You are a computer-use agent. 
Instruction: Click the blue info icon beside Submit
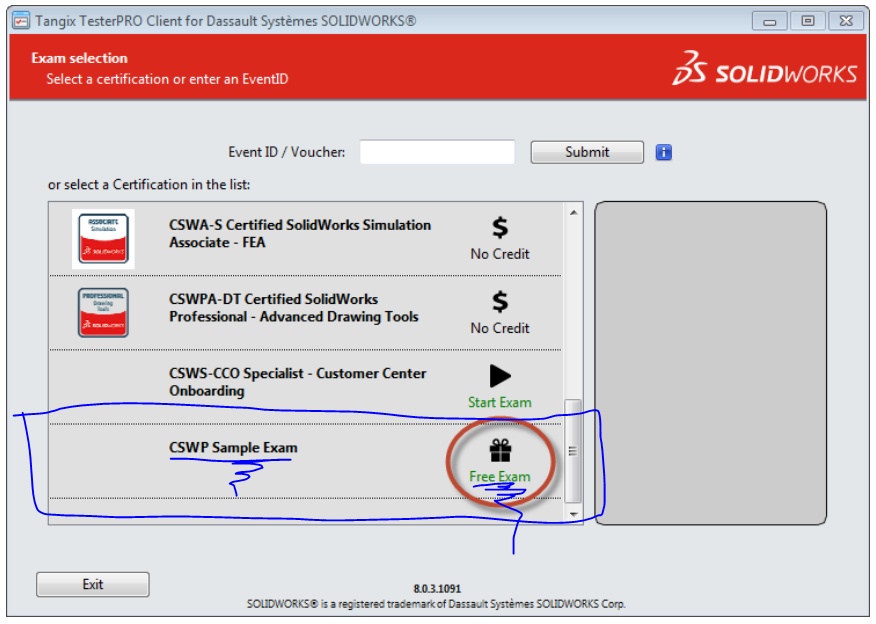pyautogui.click(x=663, y=152)
